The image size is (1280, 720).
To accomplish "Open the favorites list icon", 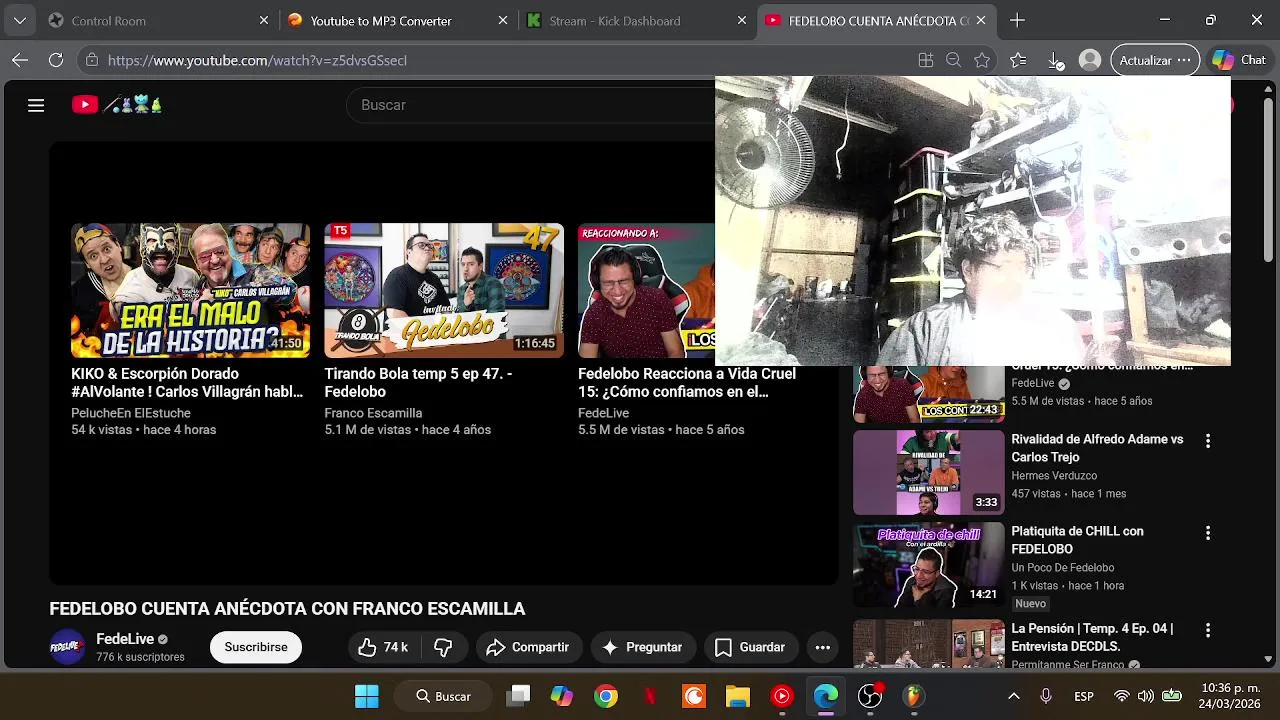I will point(1018,60).
